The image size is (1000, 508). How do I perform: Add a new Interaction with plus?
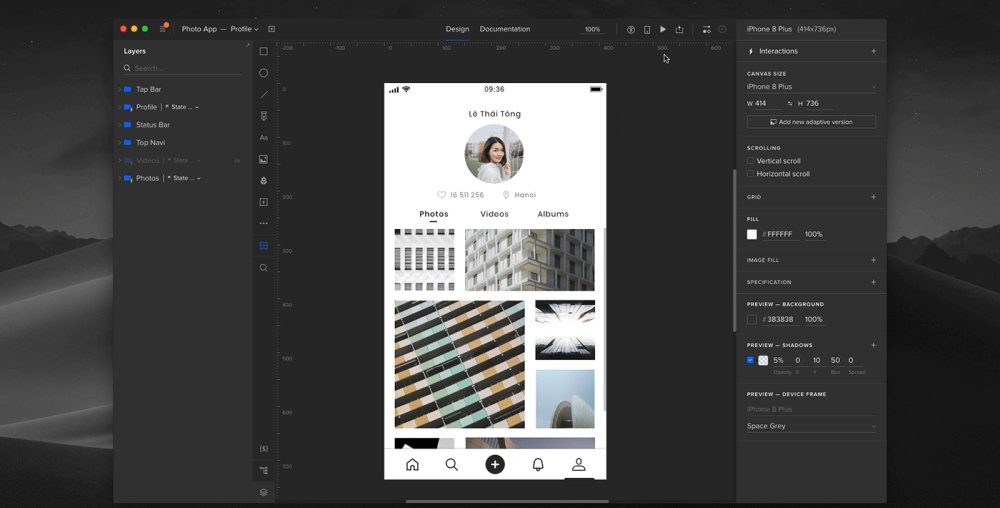pyautogui.click(x=874, y=51)
